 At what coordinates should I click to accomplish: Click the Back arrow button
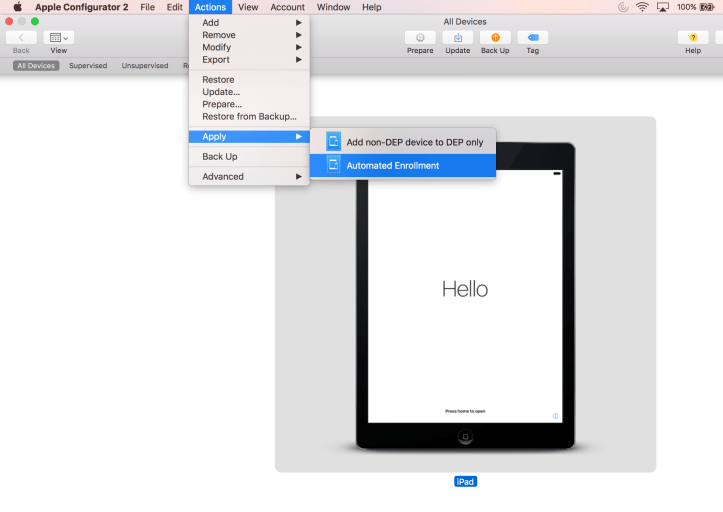(x=21, y=38)
